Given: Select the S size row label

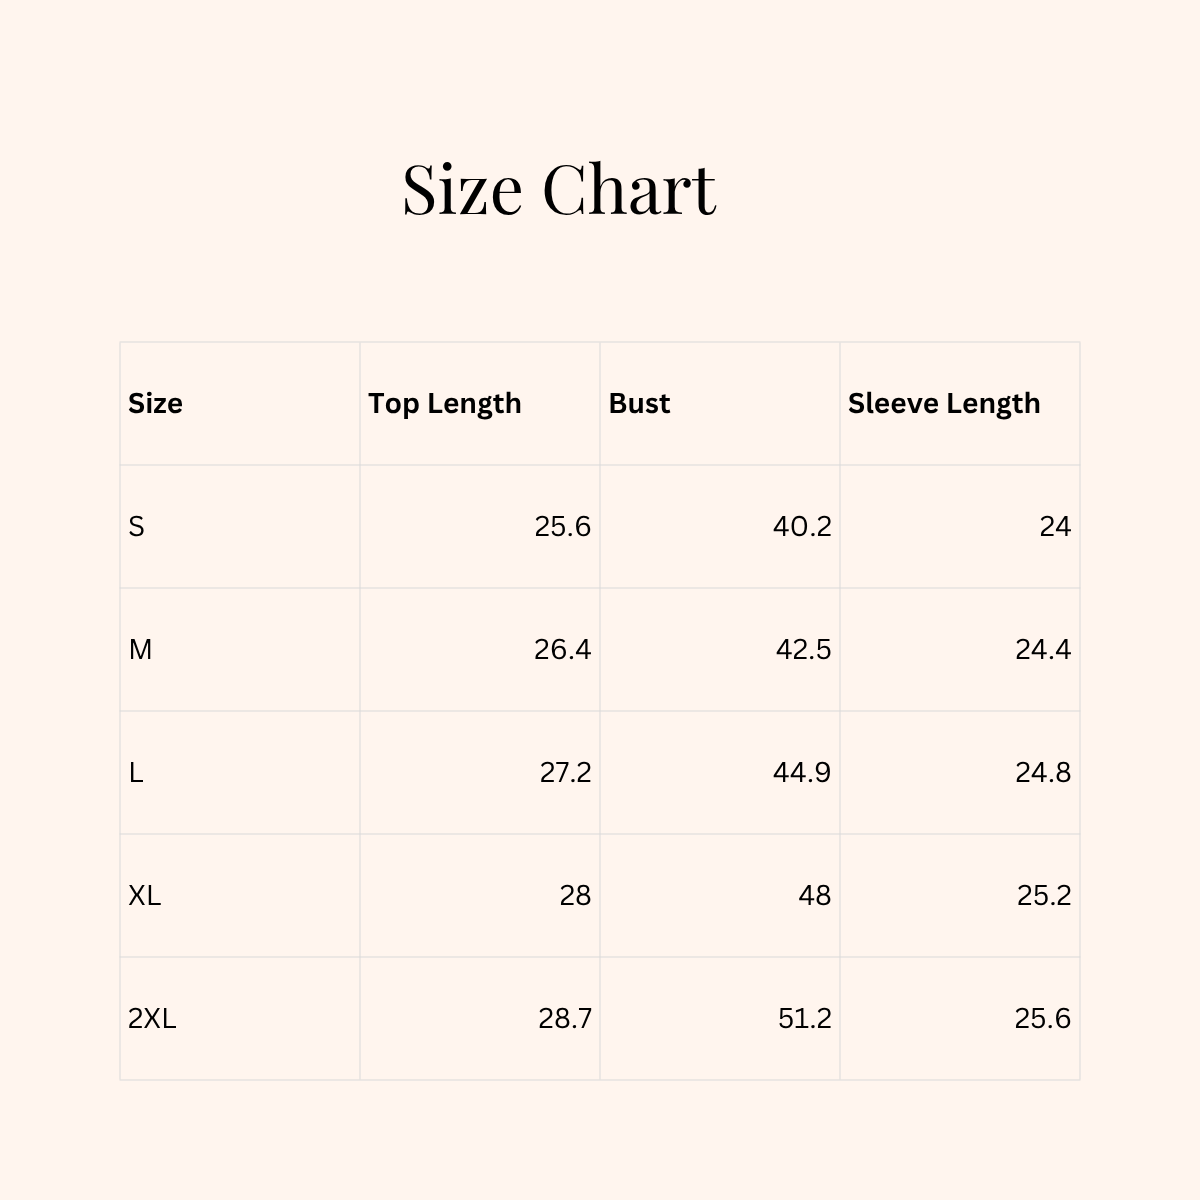Looking at the screenshot, I should pos(137,526).
